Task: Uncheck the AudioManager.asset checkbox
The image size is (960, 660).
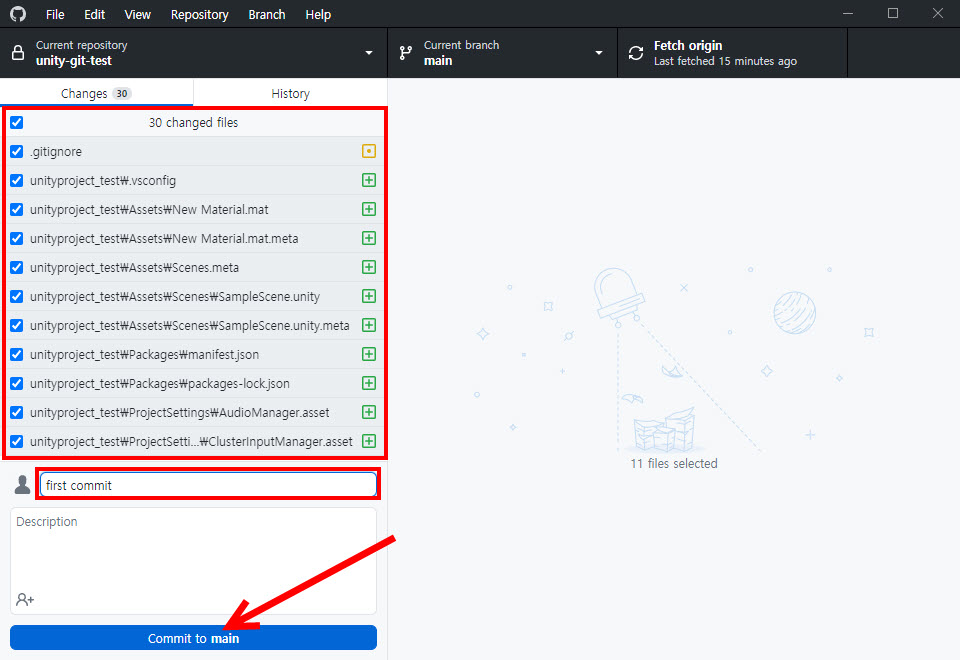Action: pos(17,412)
